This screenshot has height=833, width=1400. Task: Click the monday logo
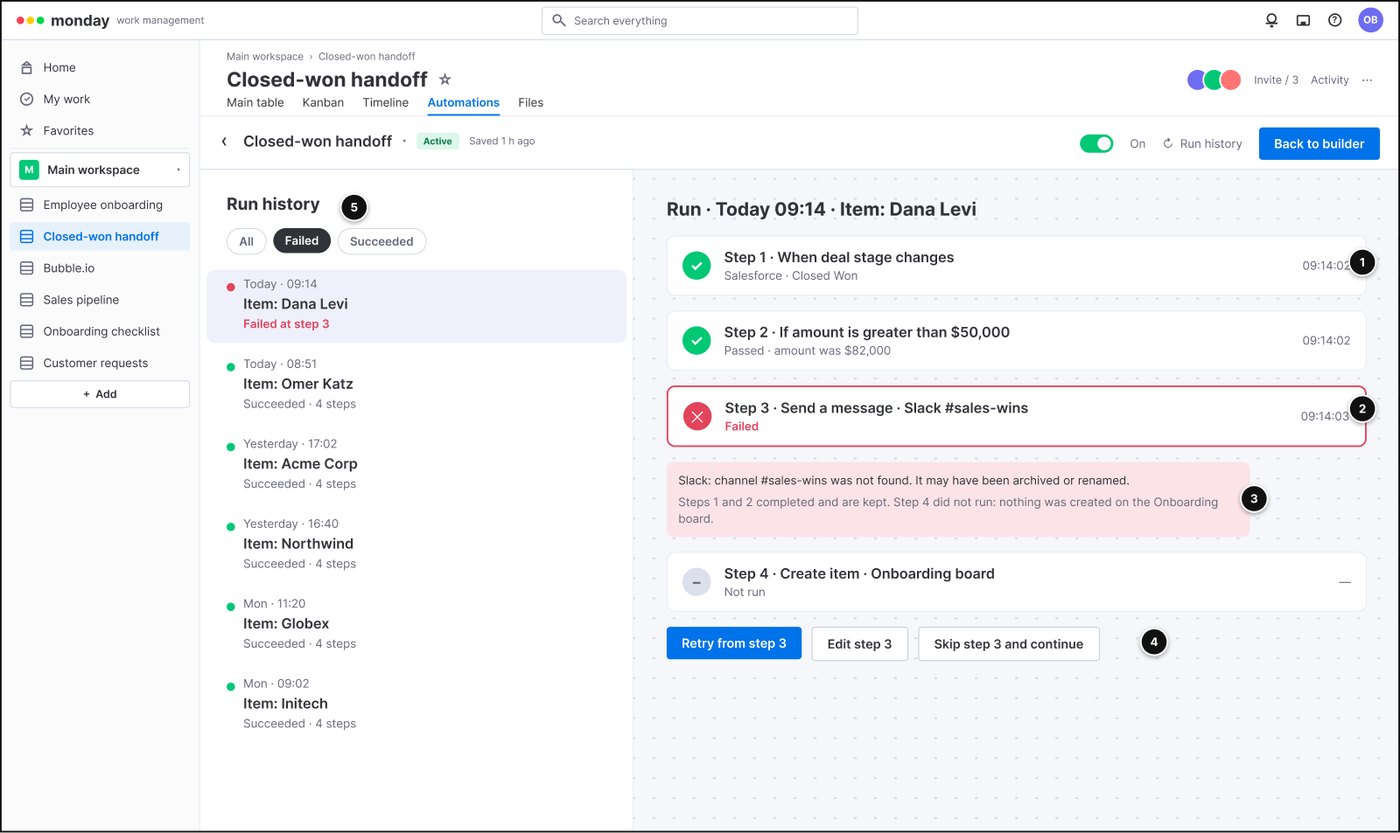63,20
